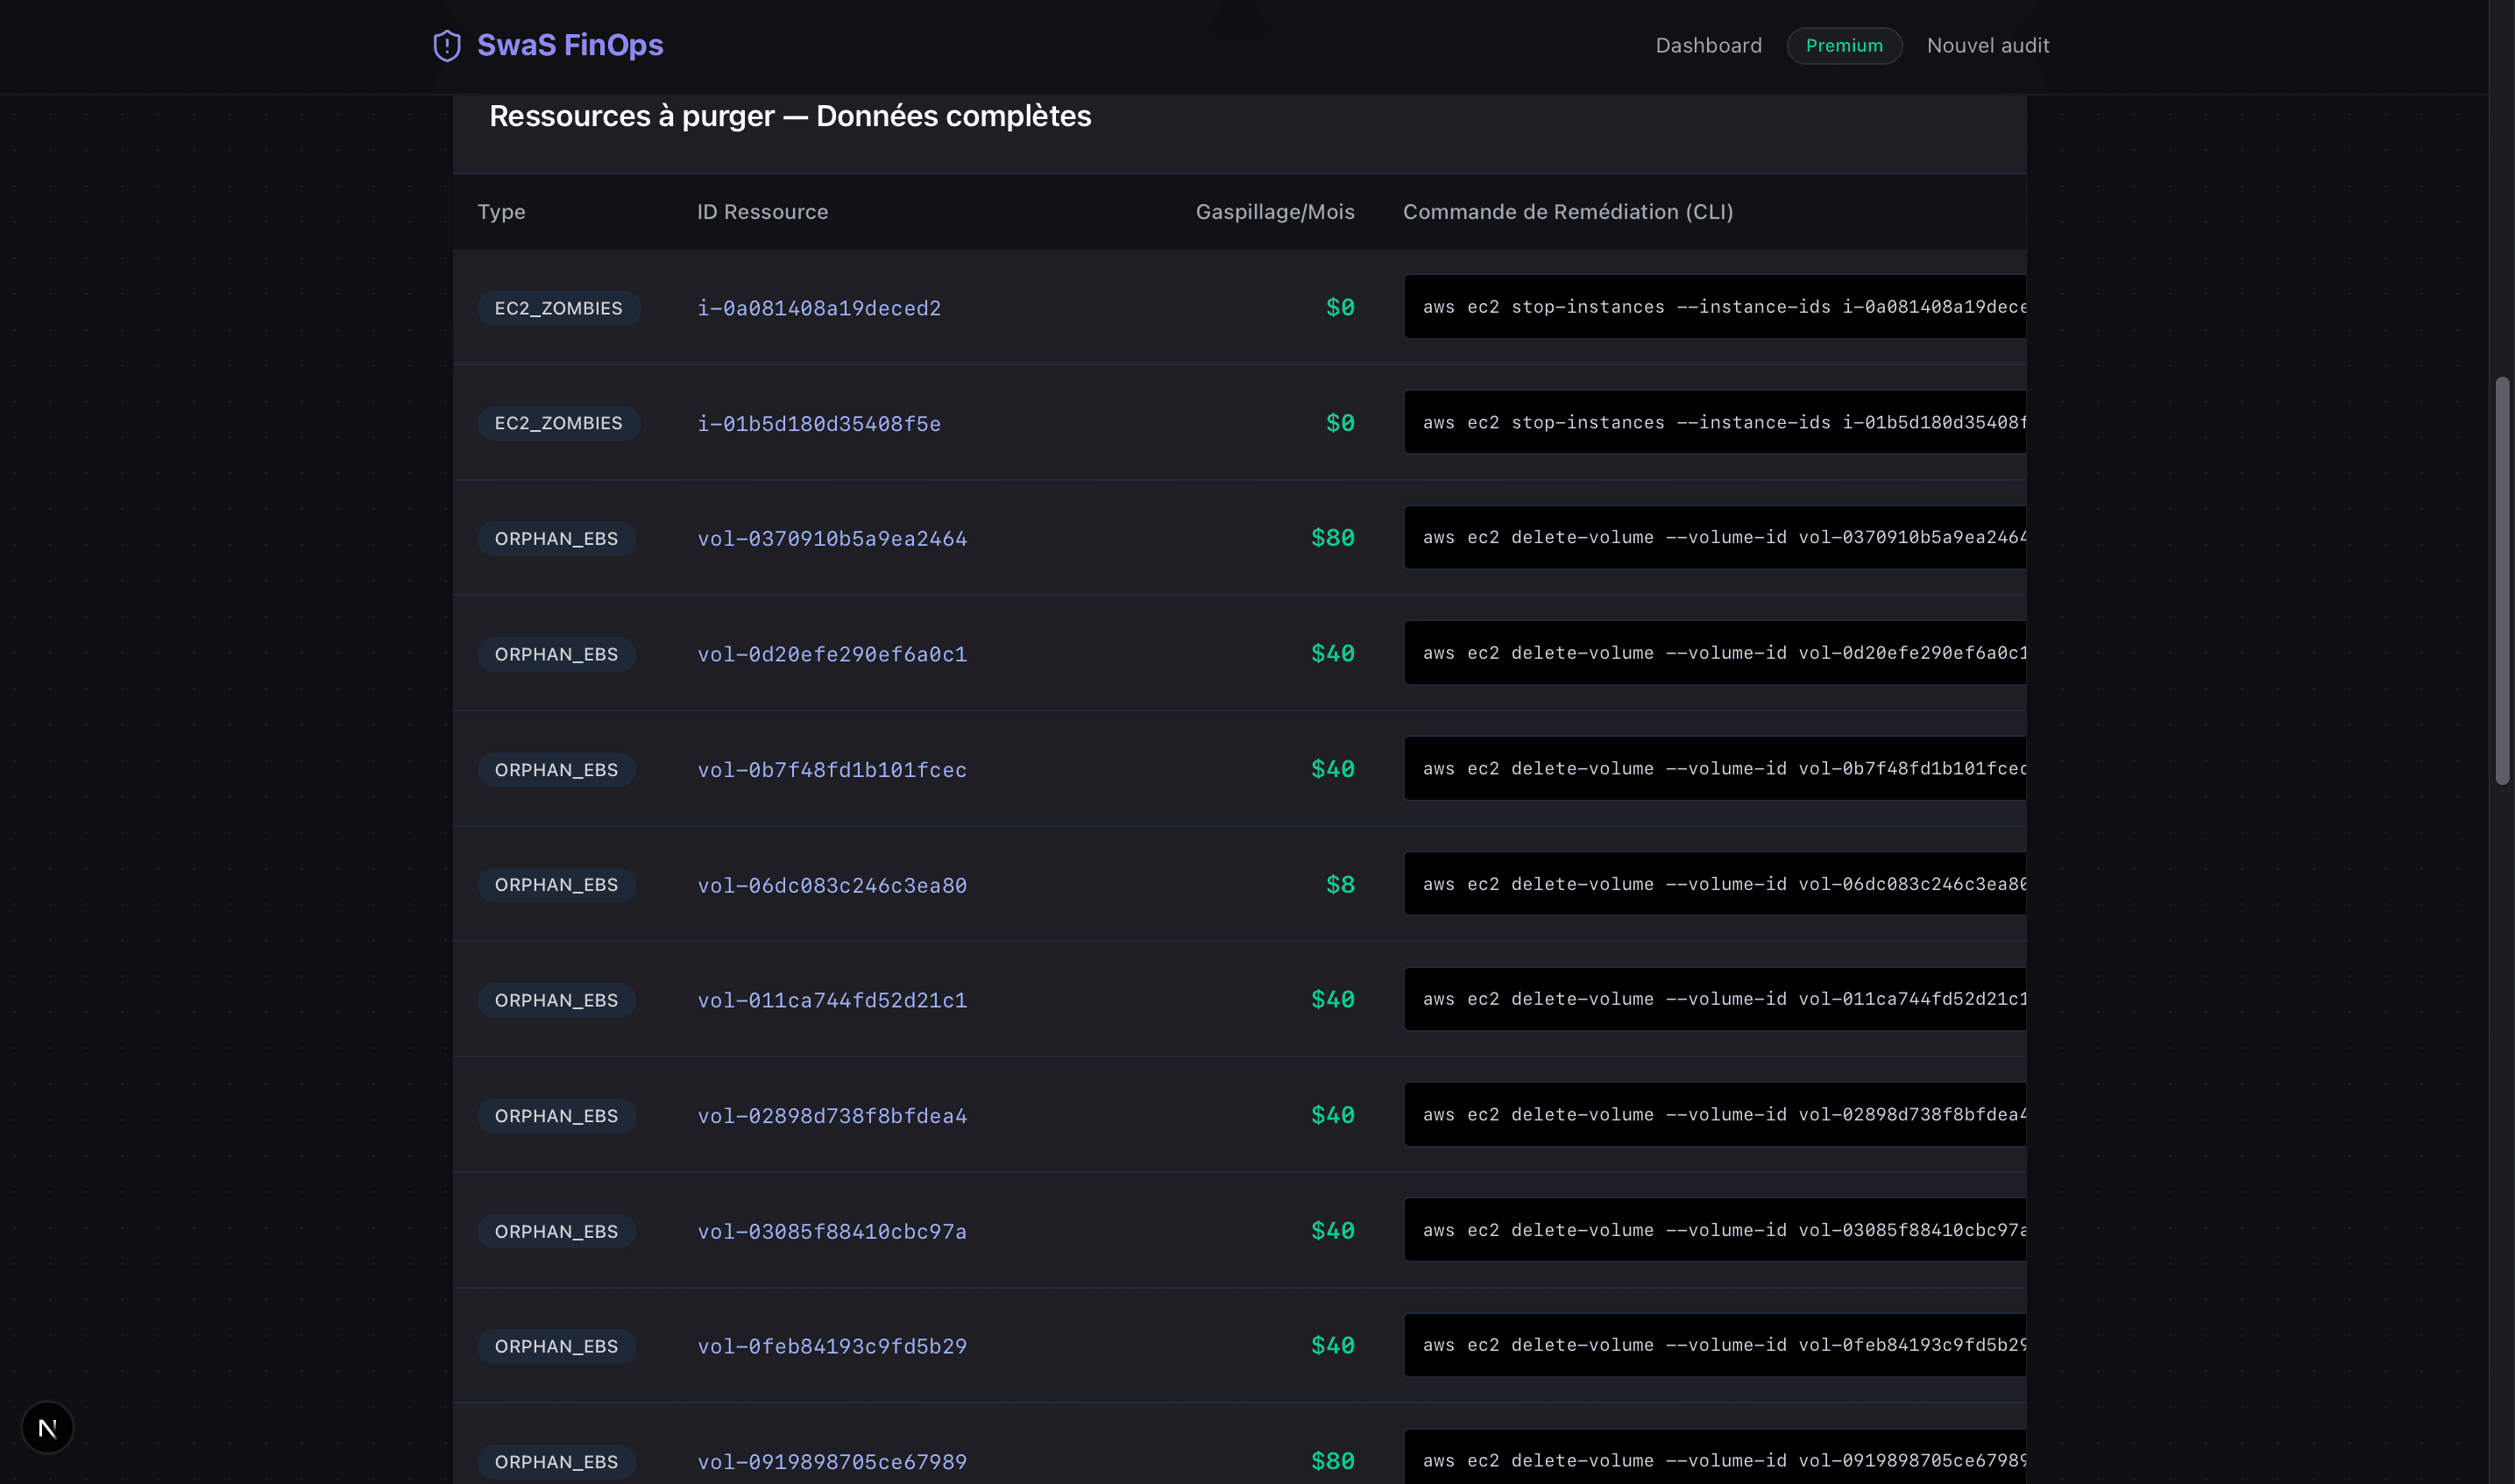
Task: Click the page scrollbar on the right
Action: [x=2503, y=580]
